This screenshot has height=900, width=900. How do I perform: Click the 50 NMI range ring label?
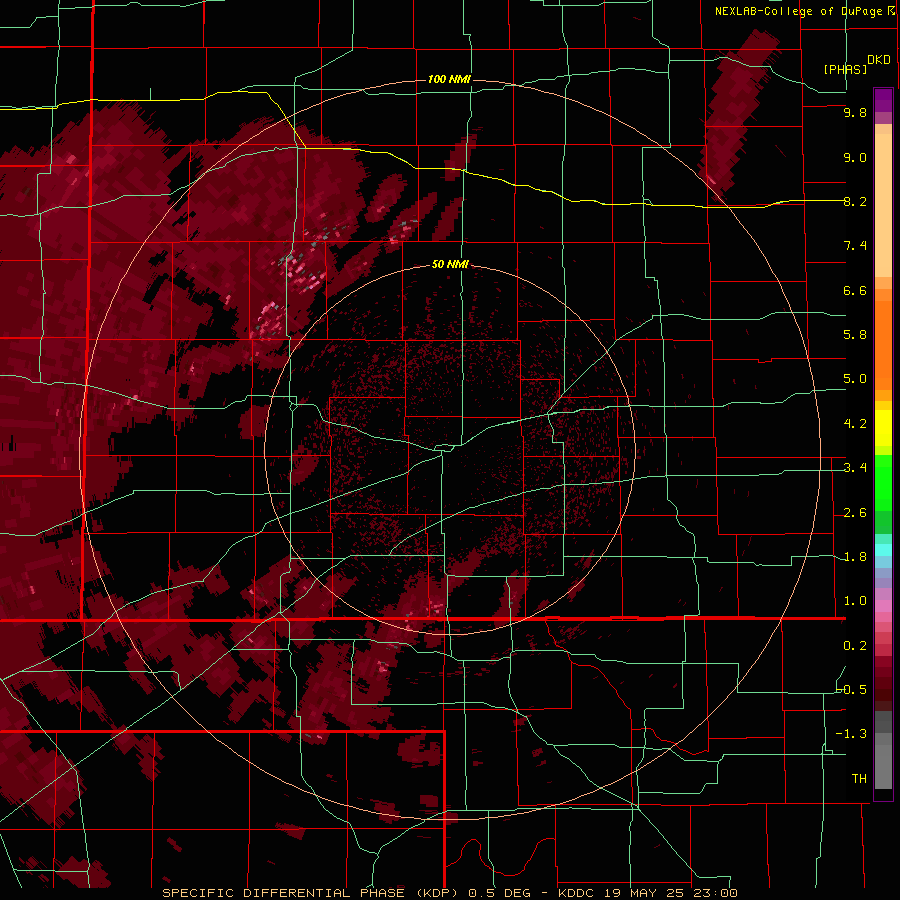coord(450,264)
